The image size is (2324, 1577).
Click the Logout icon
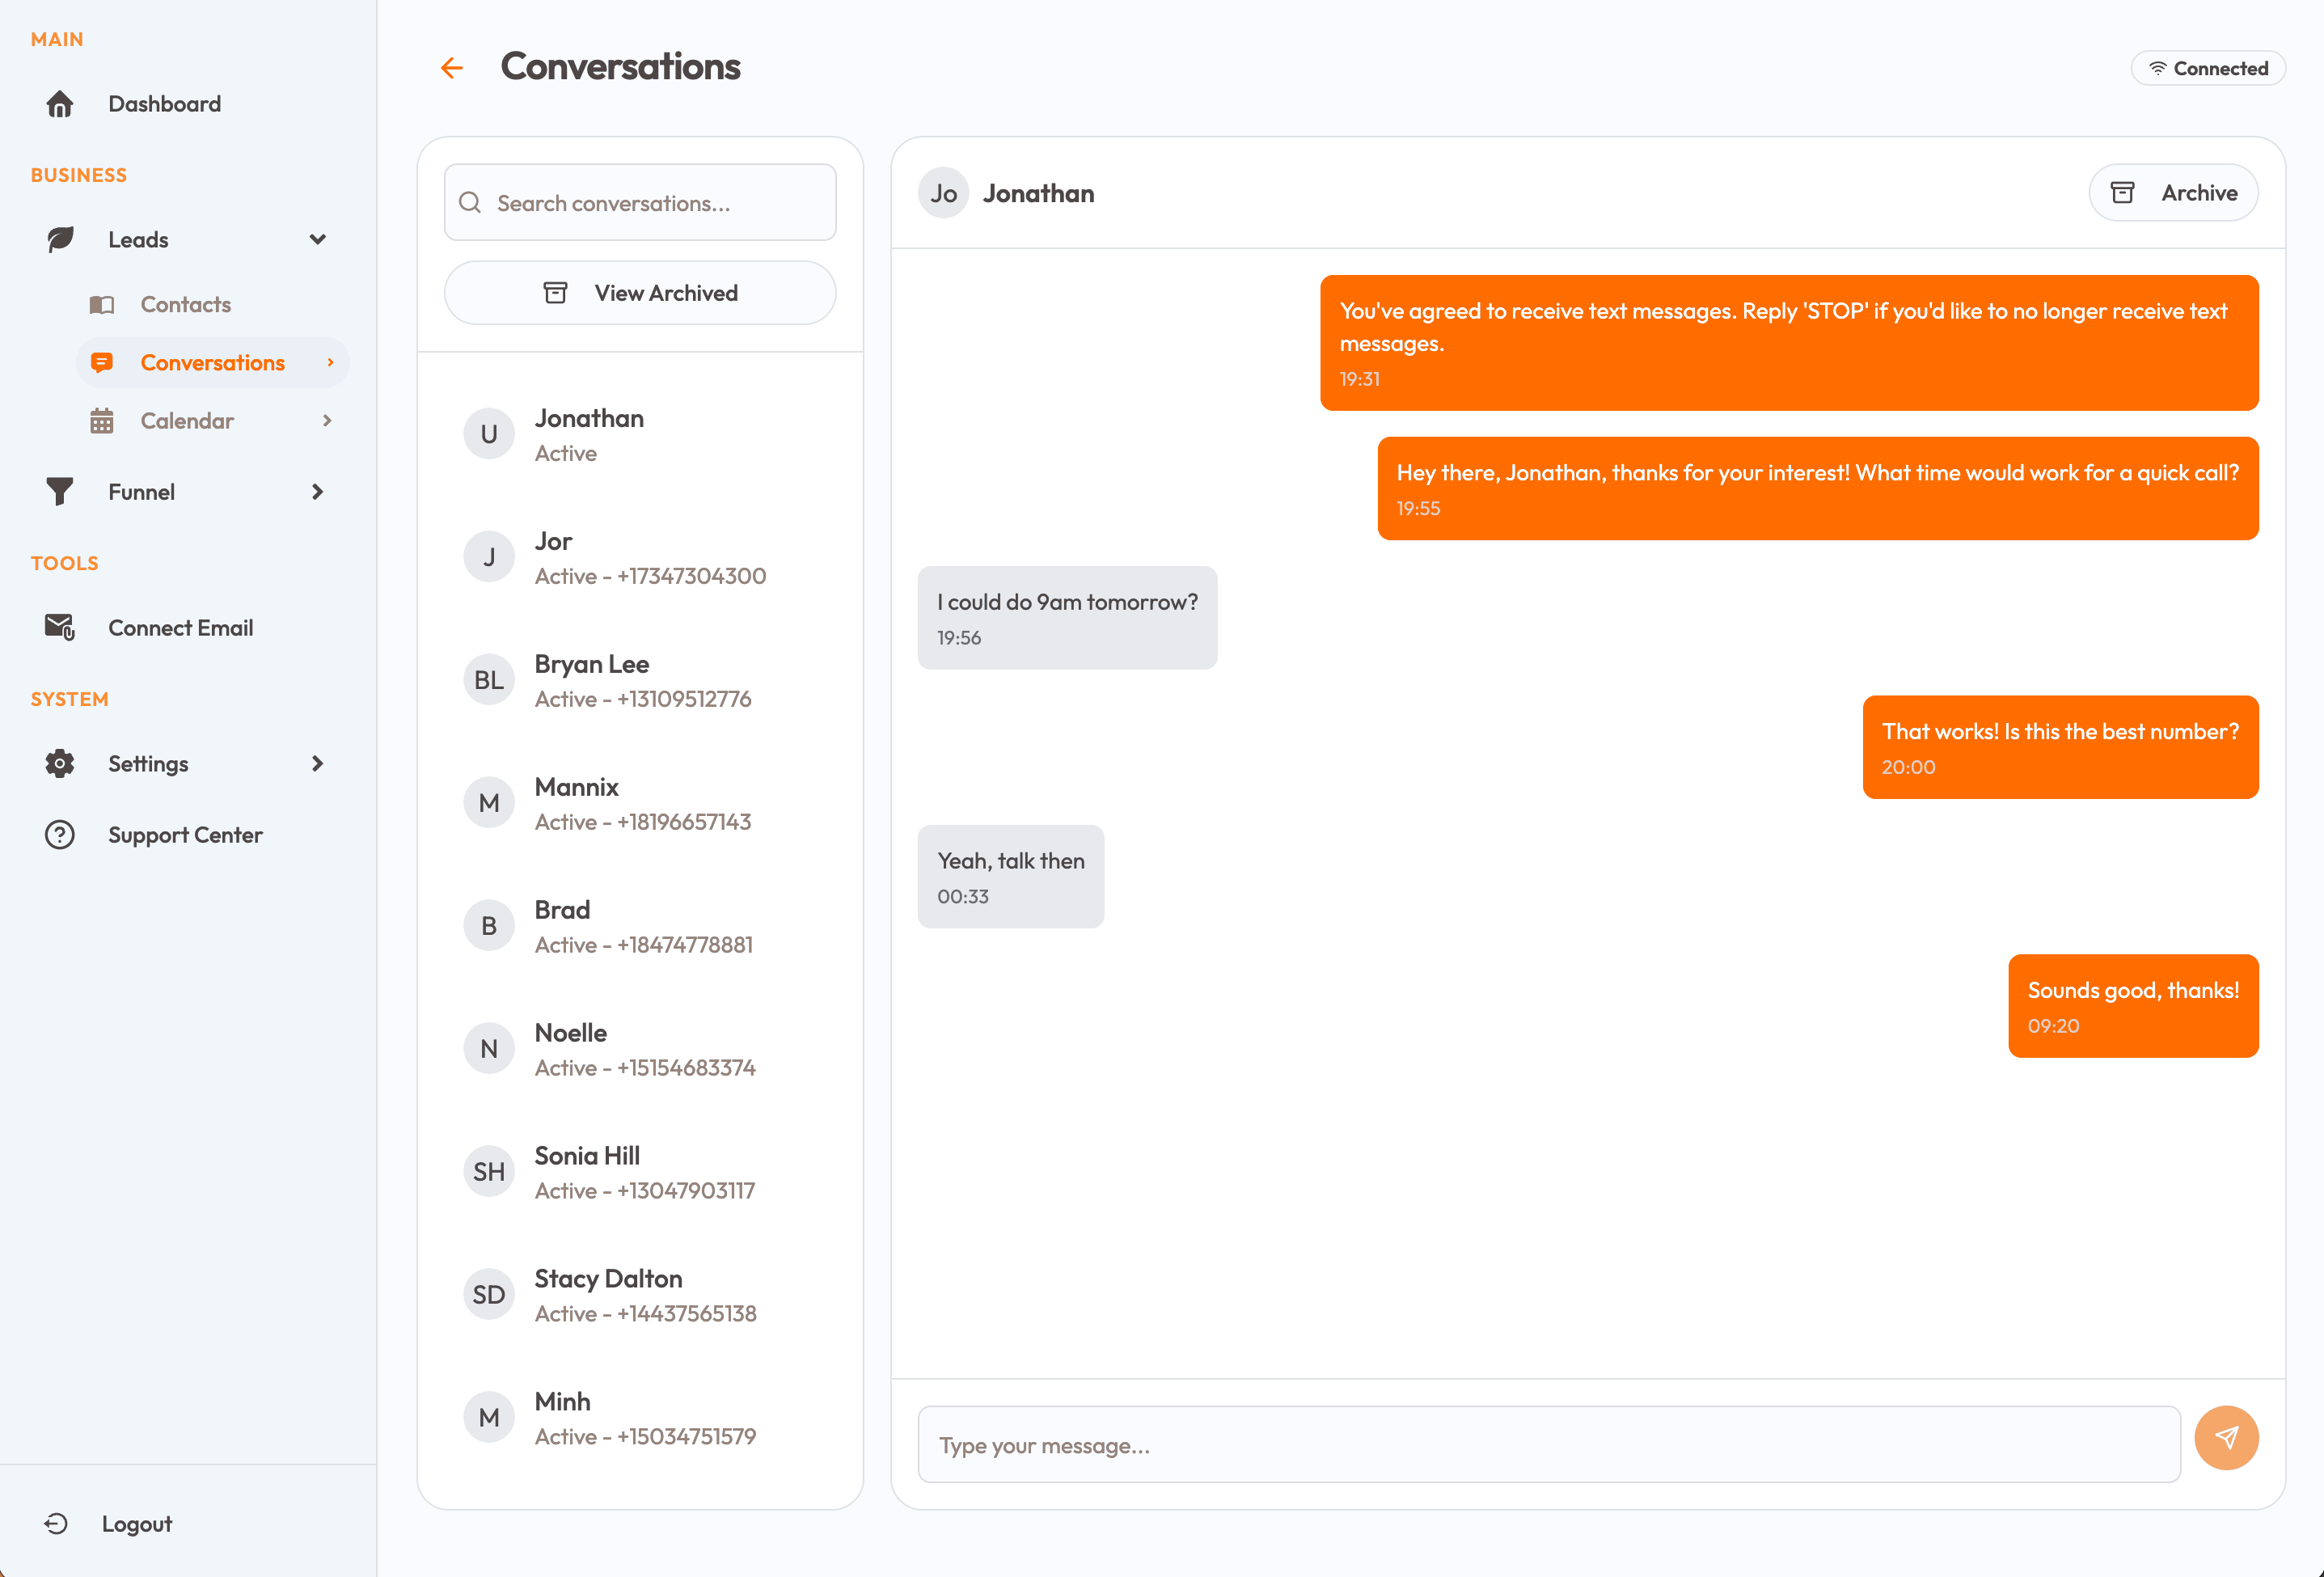tap(56, 1523)
